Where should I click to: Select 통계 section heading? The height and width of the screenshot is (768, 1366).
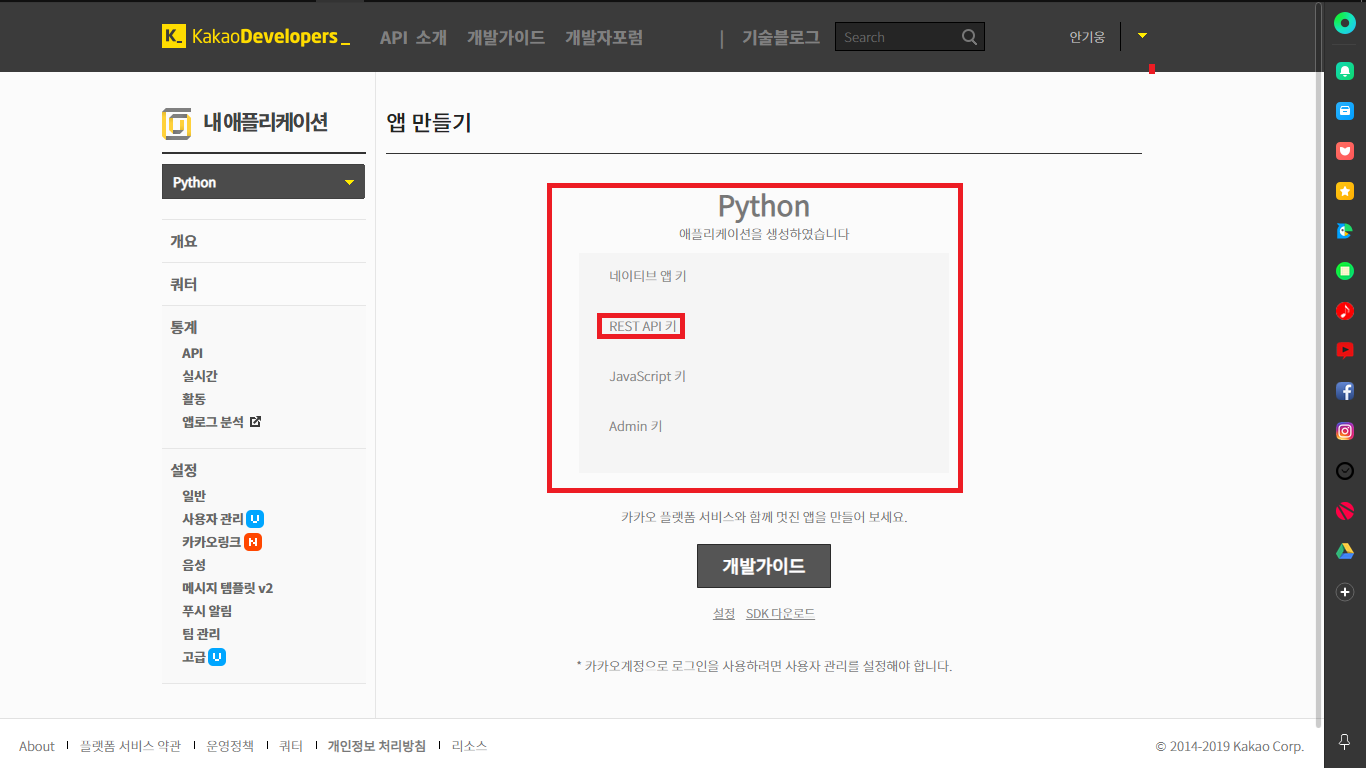click(x=184, y=327)
